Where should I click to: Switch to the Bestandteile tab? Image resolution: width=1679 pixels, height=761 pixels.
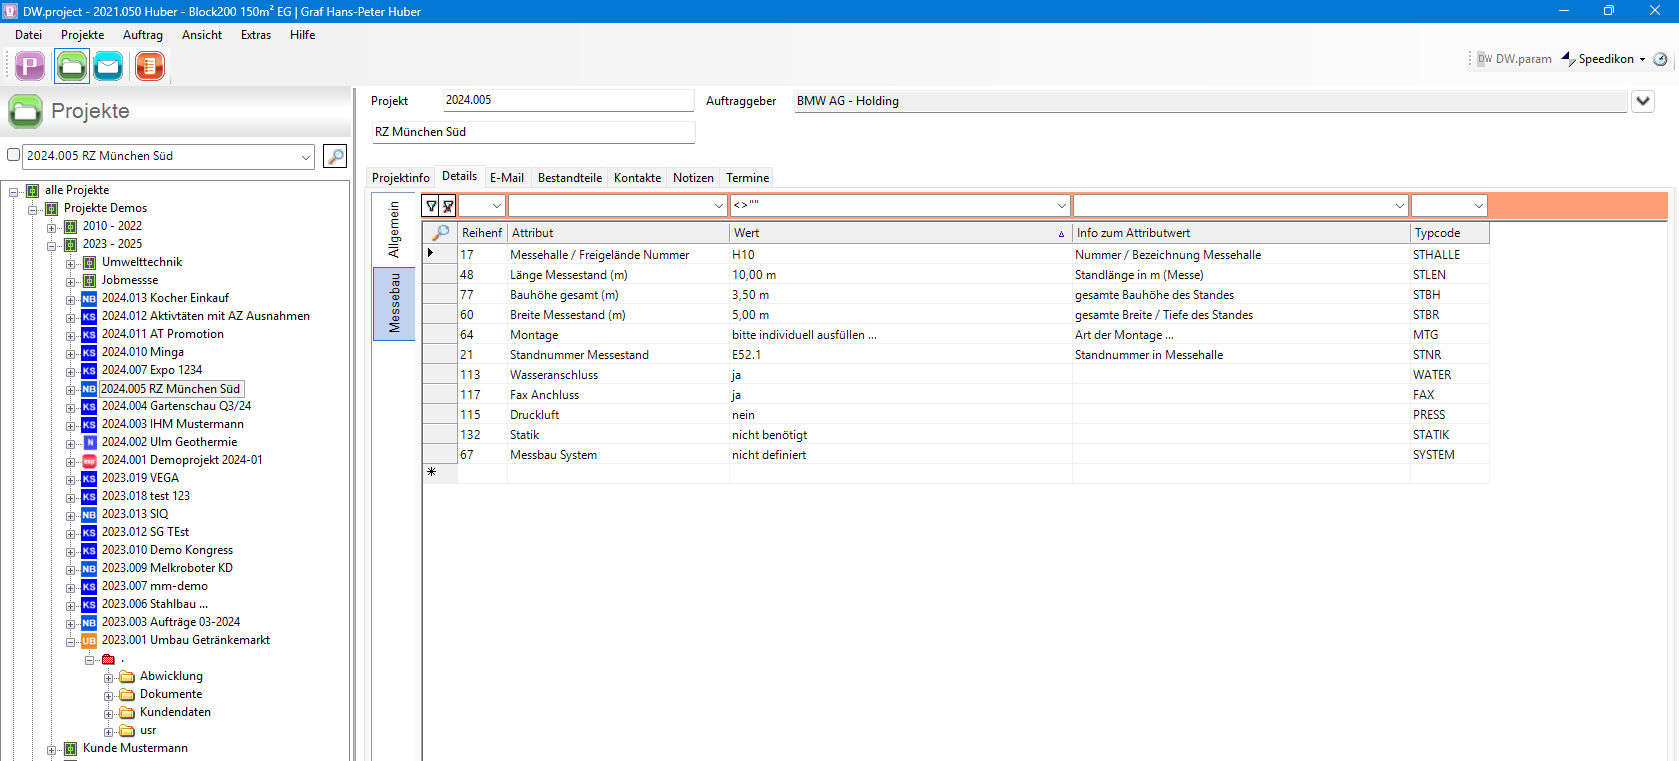570,178
